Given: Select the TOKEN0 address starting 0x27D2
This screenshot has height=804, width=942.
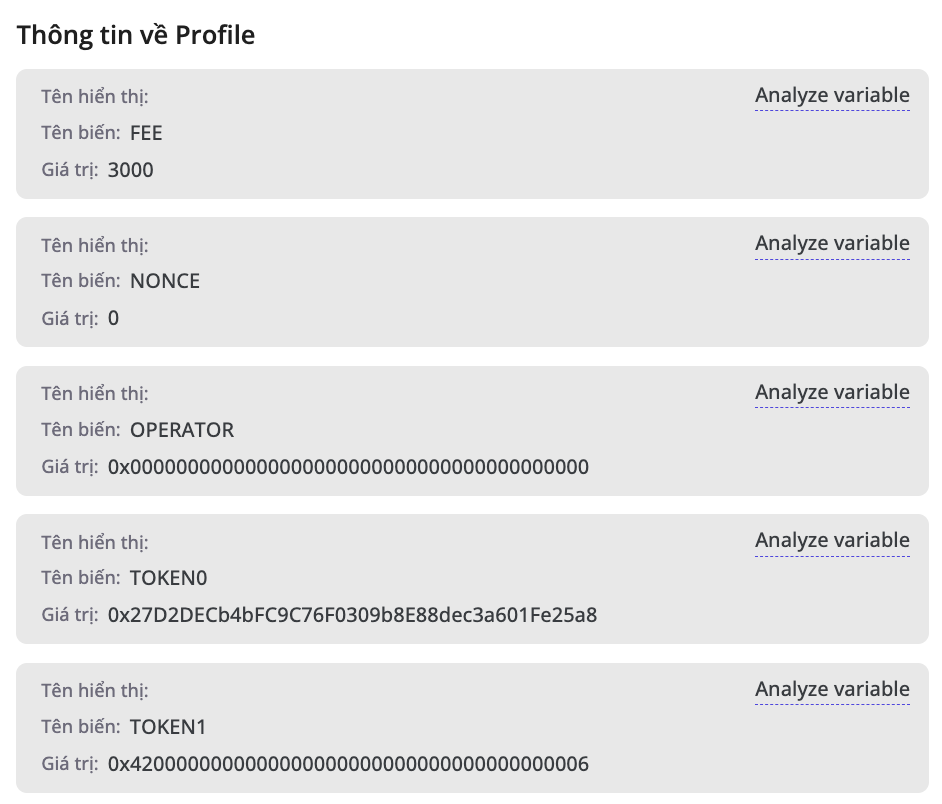Looking at the screenshot, I should pyautogui.click(x=352, y=615).
